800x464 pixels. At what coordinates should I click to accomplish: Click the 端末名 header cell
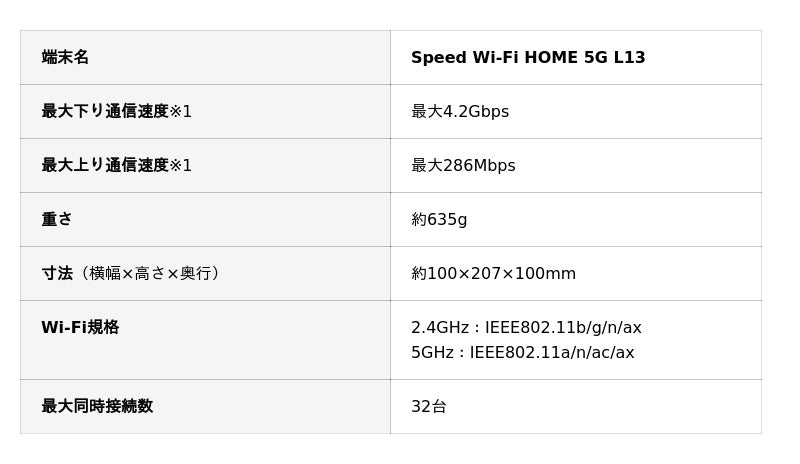65,58
